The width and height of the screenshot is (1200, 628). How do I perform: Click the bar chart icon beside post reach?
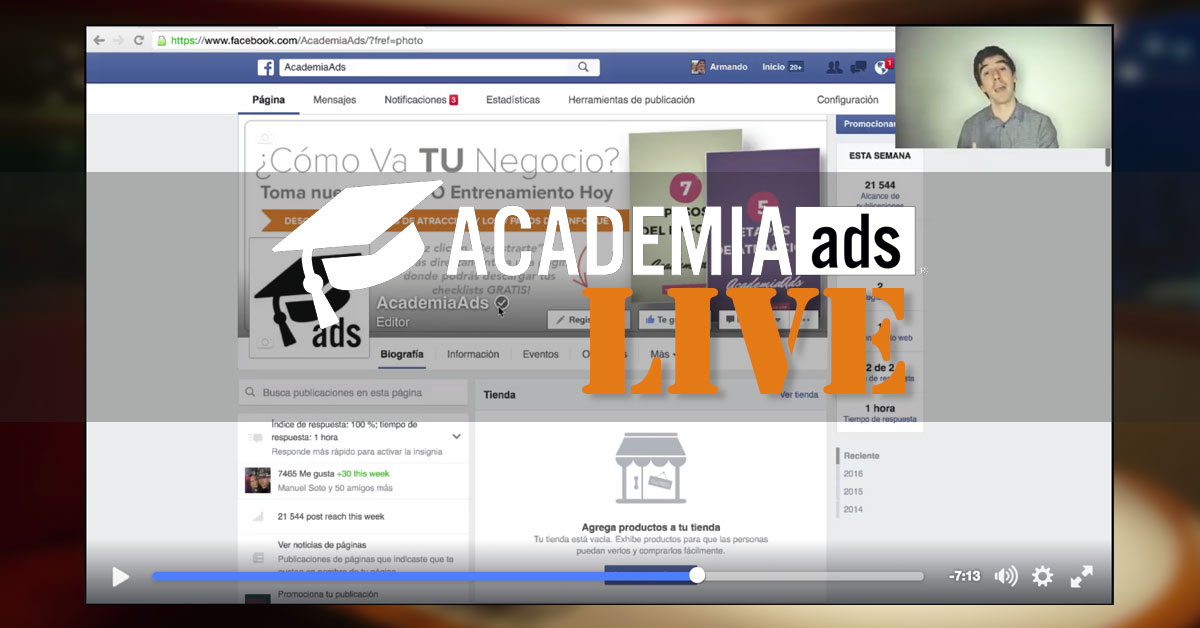257,517
